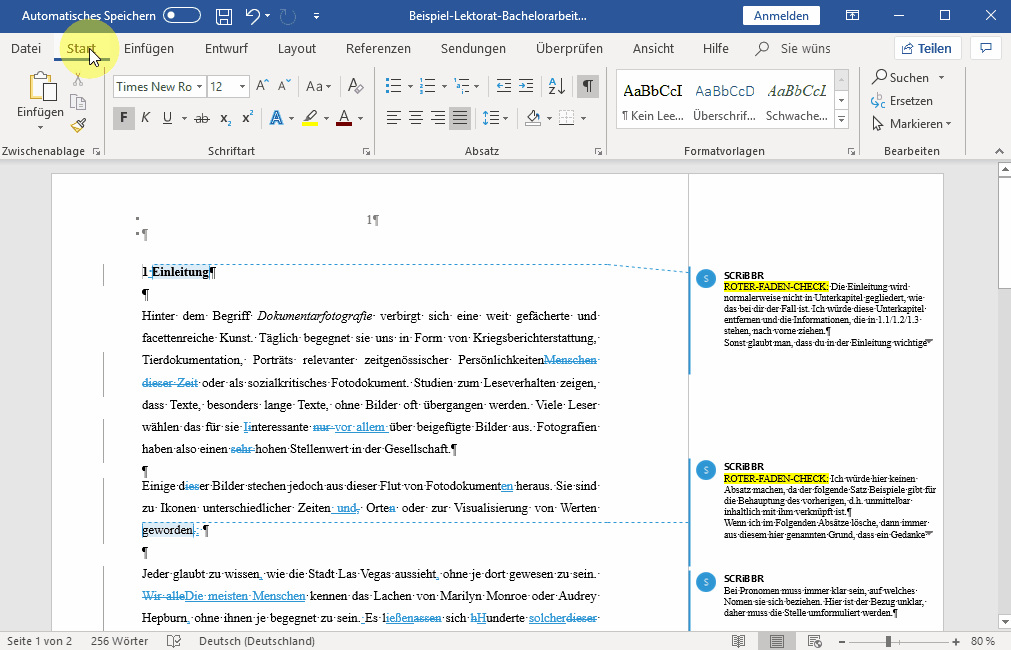Apply yellow text highlight color
1011x650 pixels.
[310, 118]
